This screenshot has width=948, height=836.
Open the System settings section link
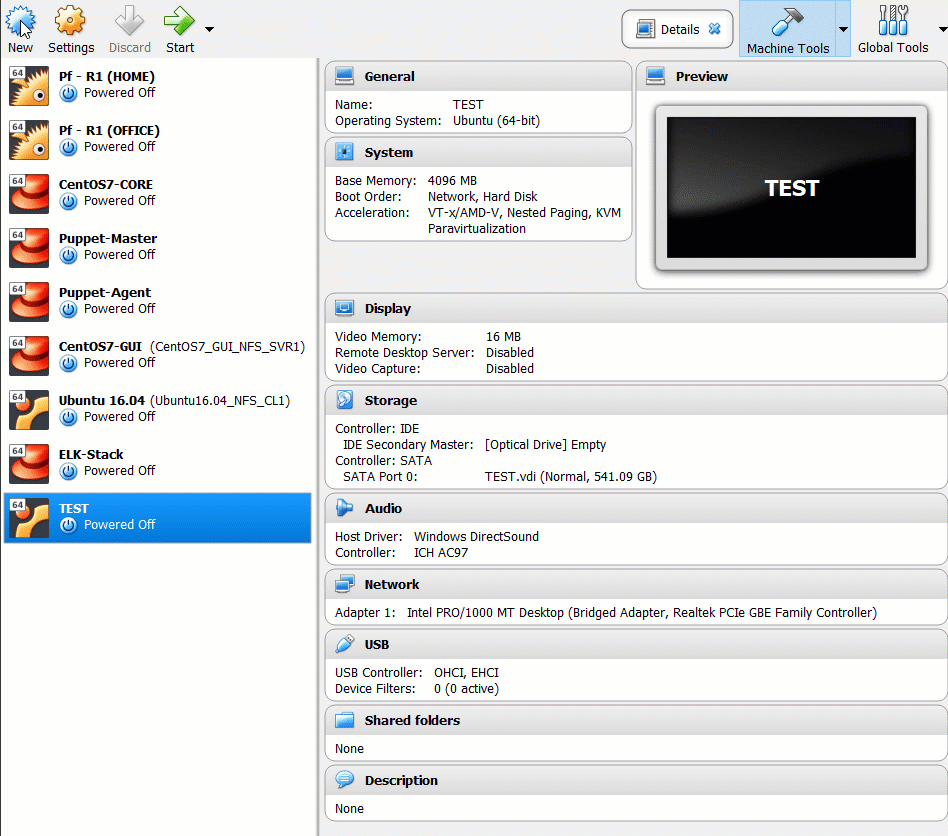point(389,153)
